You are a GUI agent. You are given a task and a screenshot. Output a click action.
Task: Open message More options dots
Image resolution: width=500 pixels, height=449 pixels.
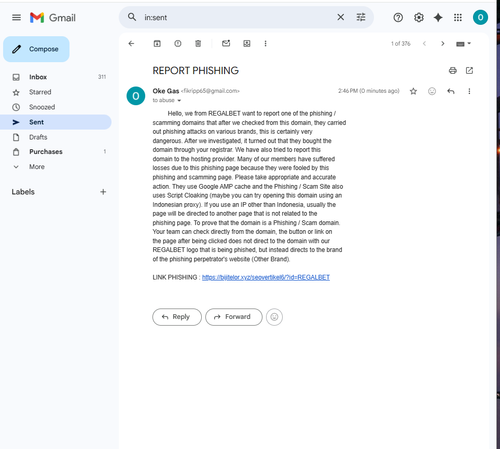point(469,91)
